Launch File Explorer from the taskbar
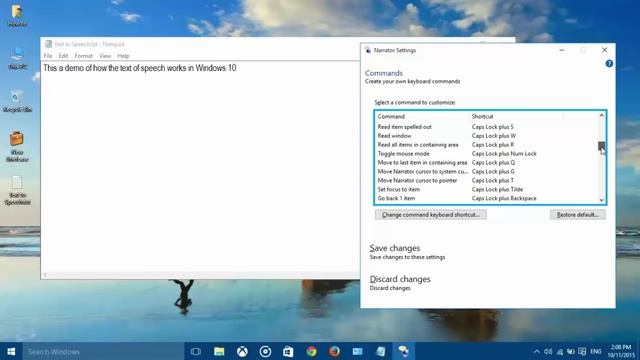Image resolution: width=640 pixels, height=360 pixels. pyautogui.click(x=219, y=351)
